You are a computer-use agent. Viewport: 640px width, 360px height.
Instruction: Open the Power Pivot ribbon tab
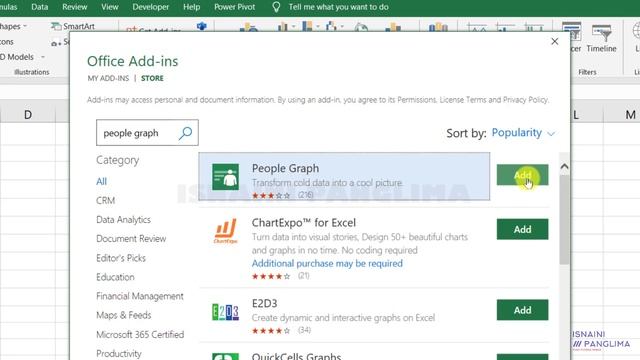(x=234, y=7)
